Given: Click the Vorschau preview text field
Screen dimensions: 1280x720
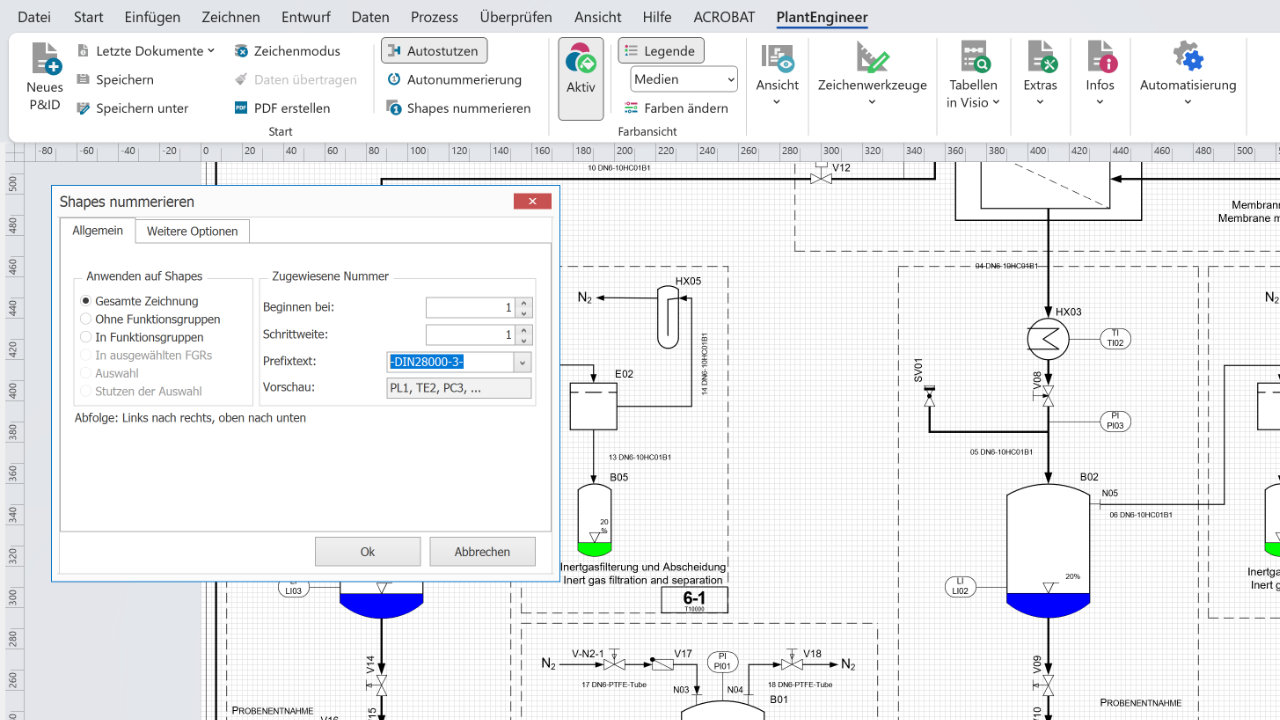Looking at the screenshot, I should pos(459,388).
